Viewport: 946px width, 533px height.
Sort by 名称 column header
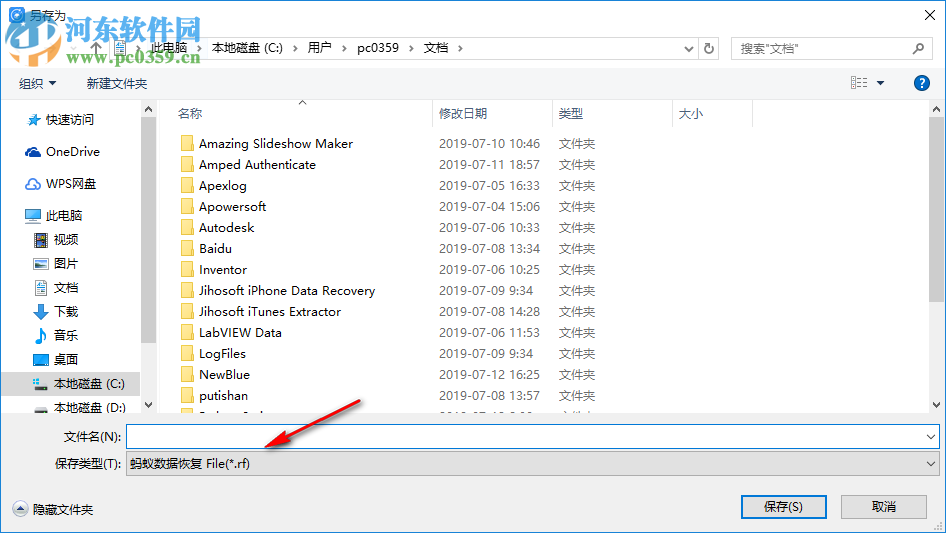[189, 113]
